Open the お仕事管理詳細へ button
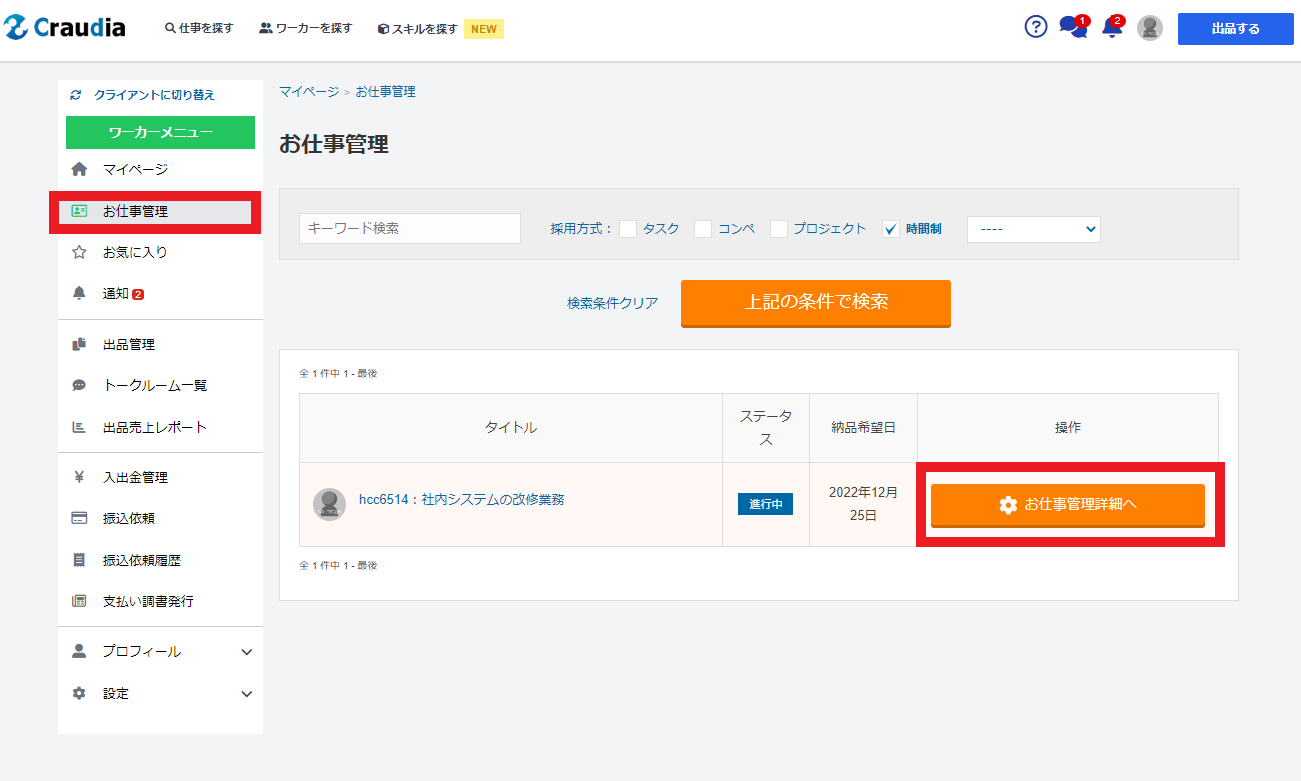The width and height of the screenshot is (1301, 781). [1067, 505]
